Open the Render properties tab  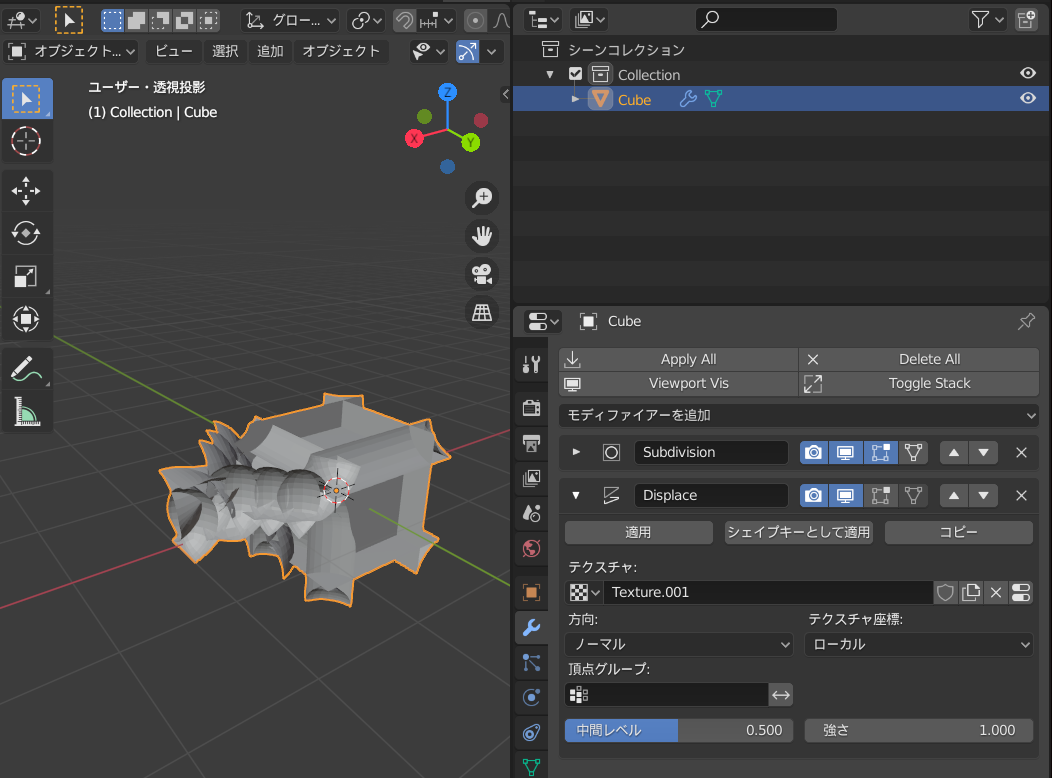(531, 407)
